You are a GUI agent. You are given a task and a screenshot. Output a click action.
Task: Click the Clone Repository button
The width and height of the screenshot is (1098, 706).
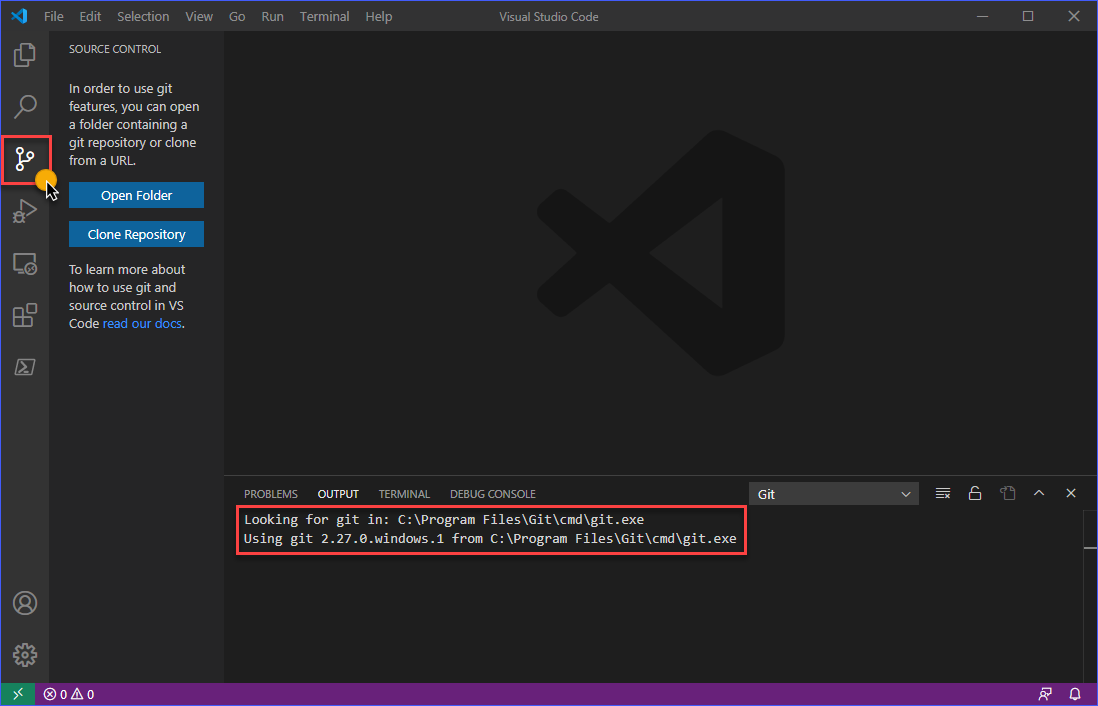click(136, 234)
